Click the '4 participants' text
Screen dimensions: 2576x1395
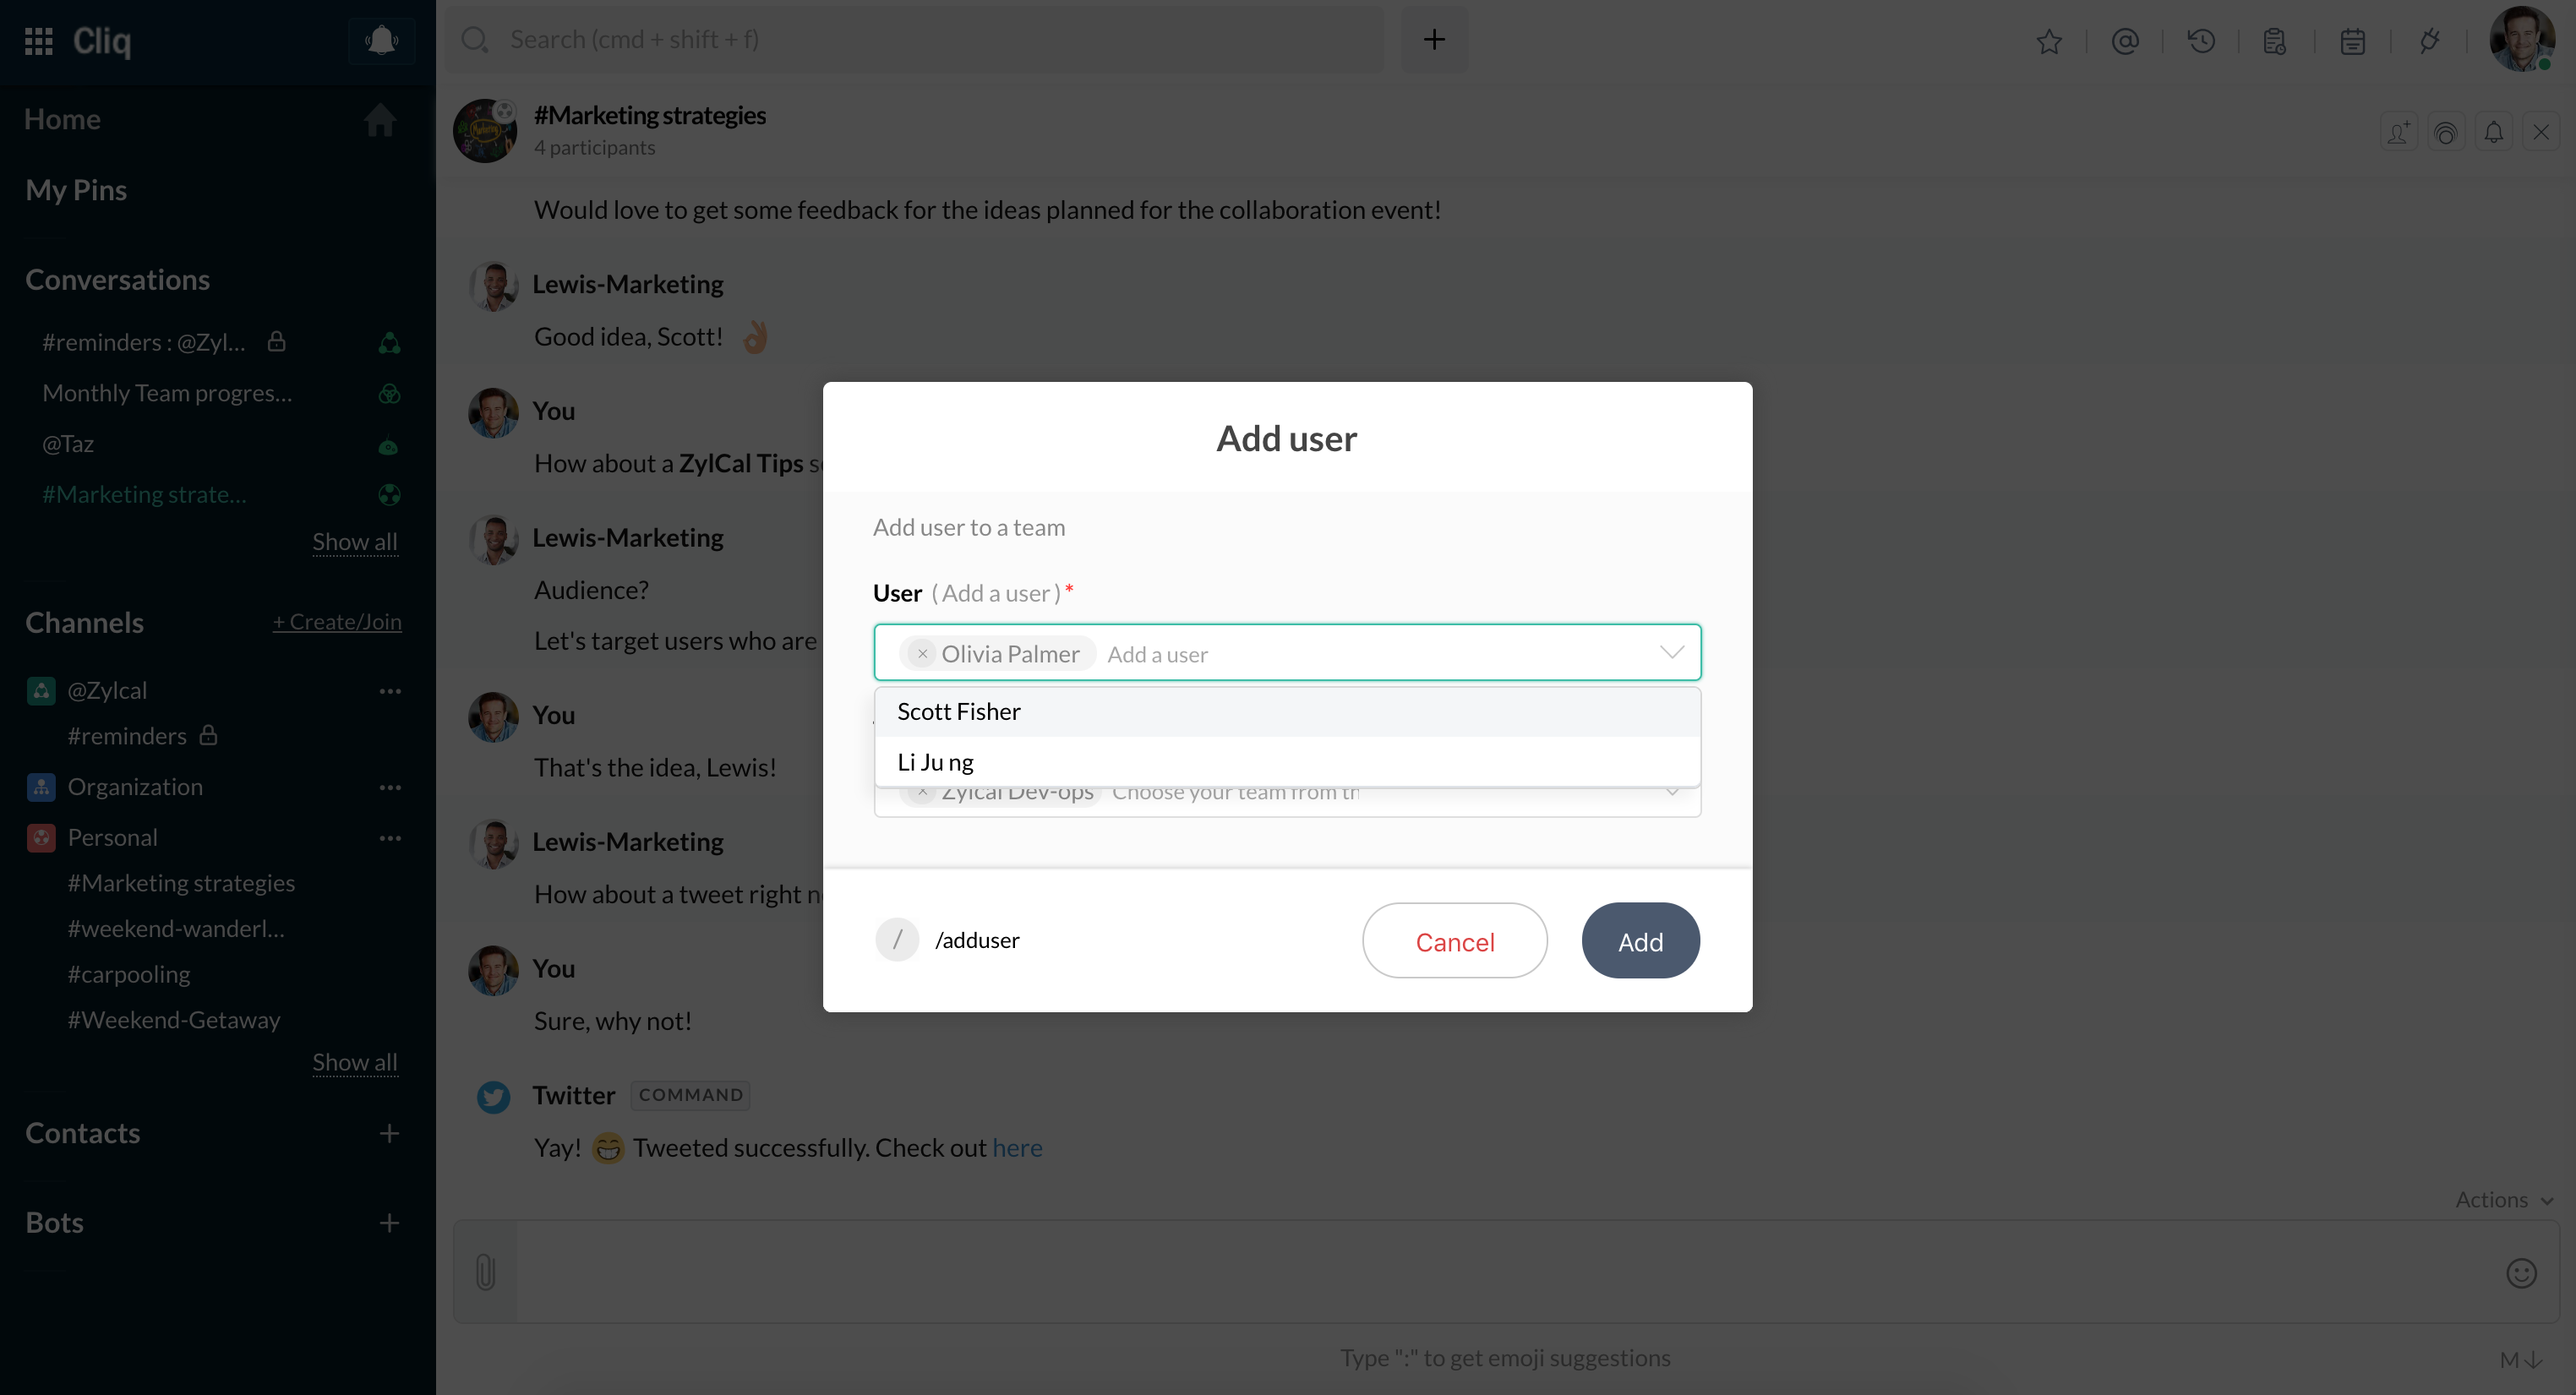pos(594,148)
